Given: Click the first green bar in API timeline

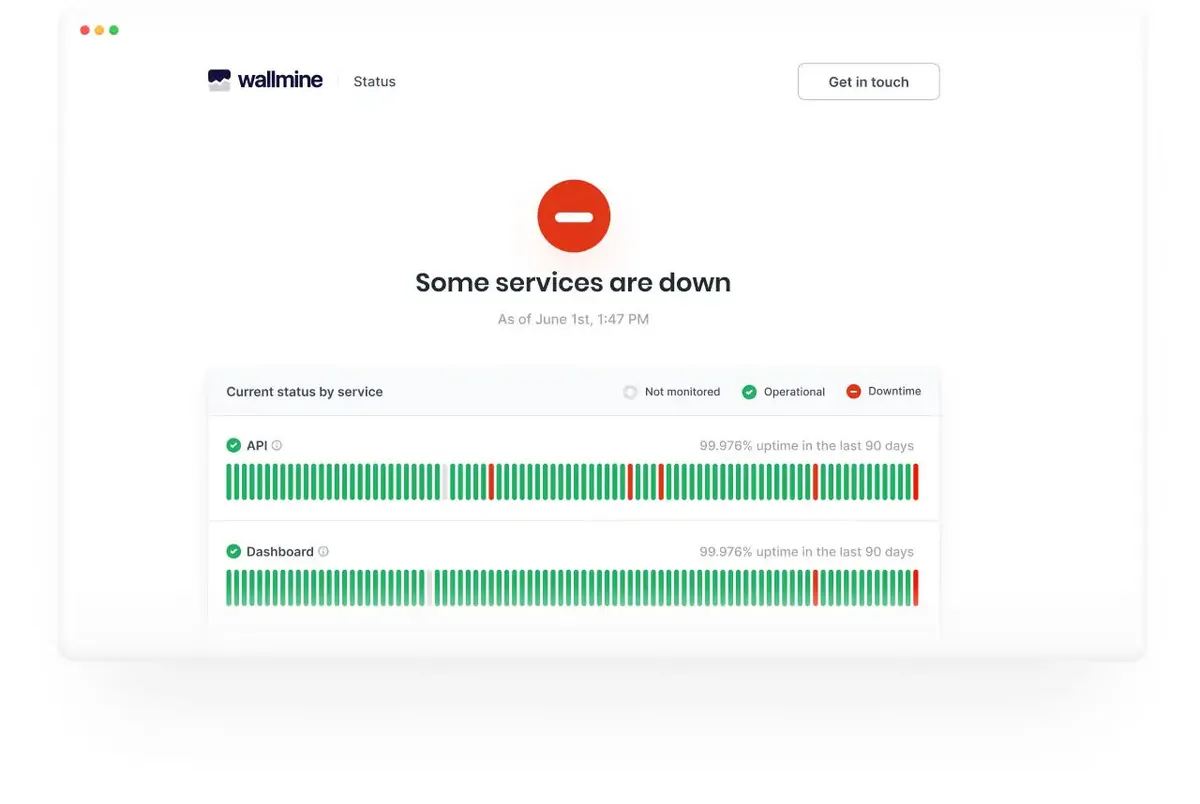Looking at the screenshot, I should click(229, 482).
